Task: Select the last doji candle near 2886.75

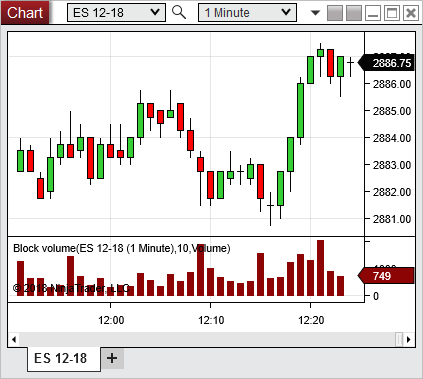Action: (x=350, y=63)
